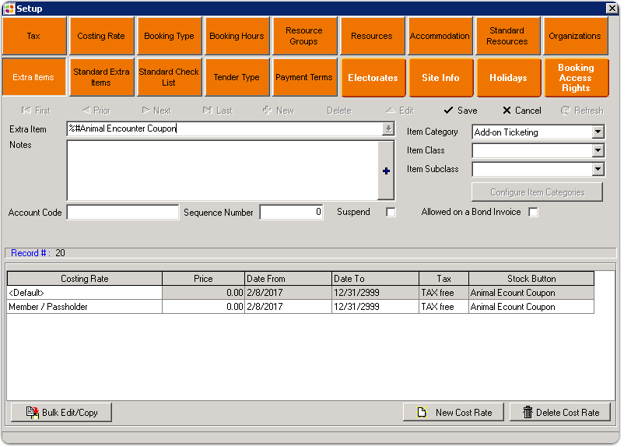Toggle the Suspend checkbox

391,212
